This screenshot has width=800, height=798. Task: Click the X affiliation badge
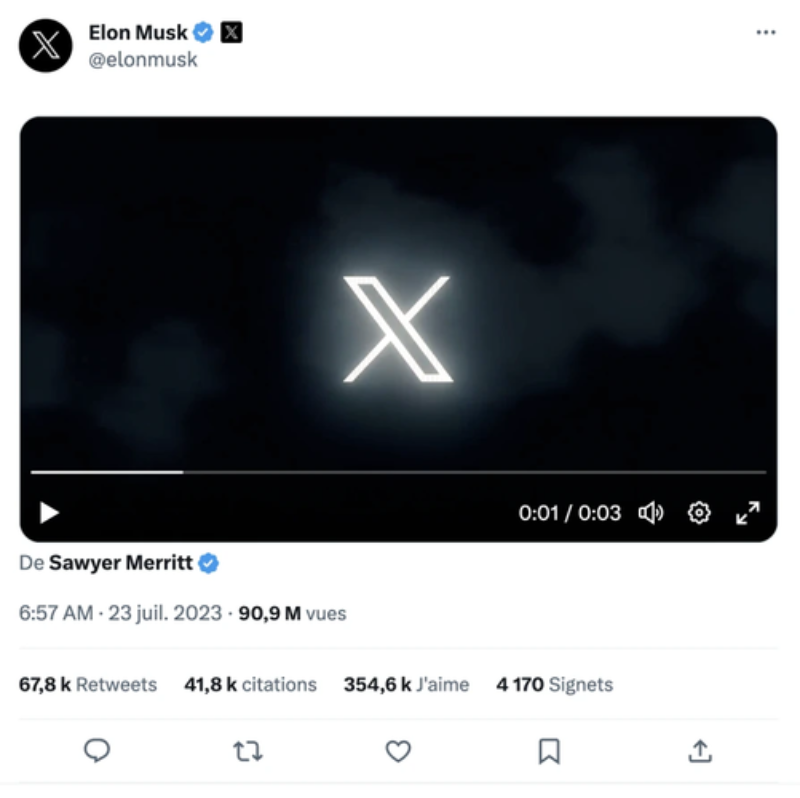pos(231,33)
